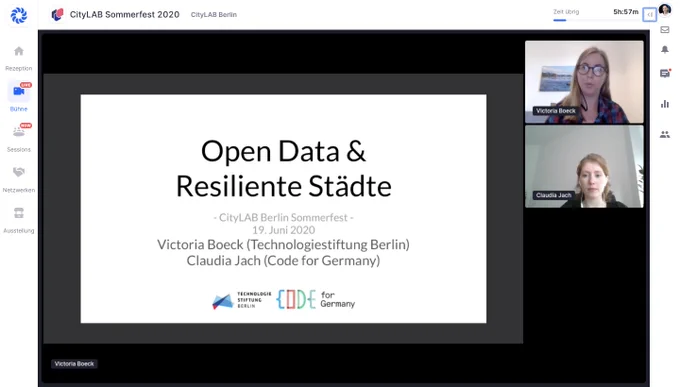Click the CityLAB event logo icon
The height and width of the screenshot is (387, 680).
tap(57, 14)
